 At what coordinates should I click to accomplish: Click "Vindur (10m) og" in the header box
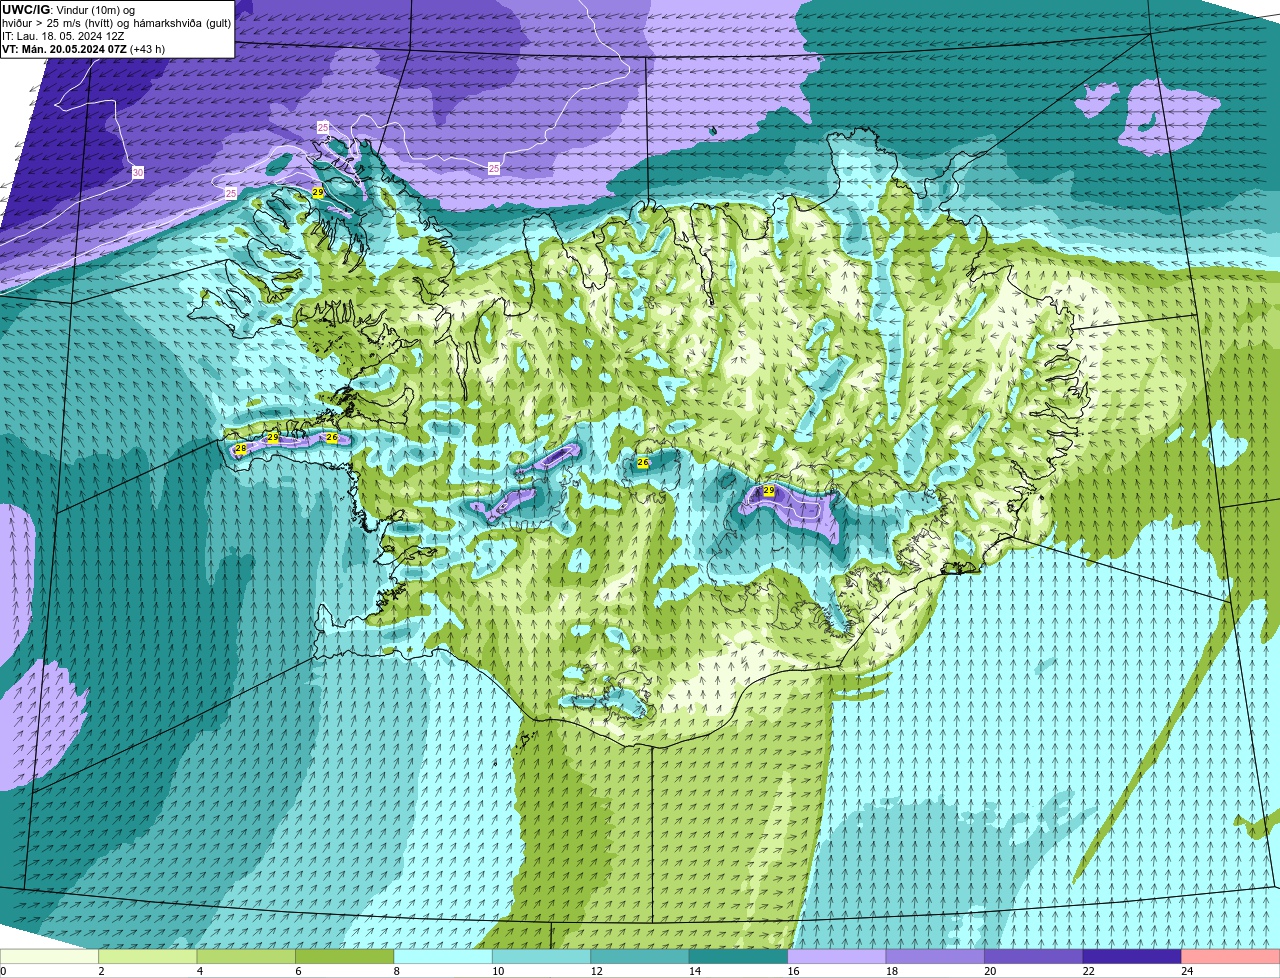[95, 9]
